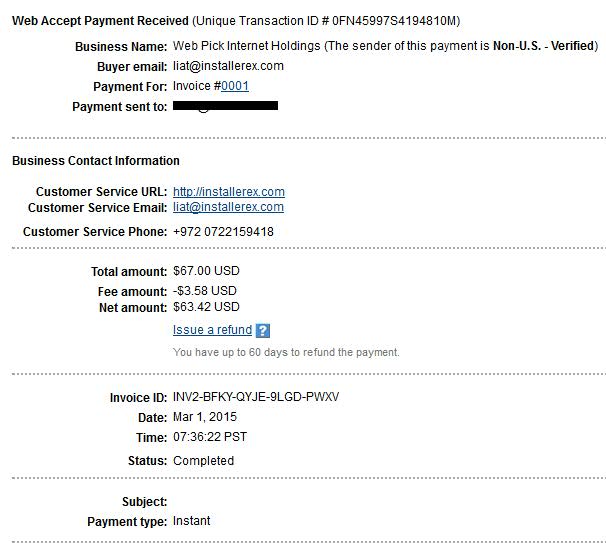Image resolution: width=606 pixels, height=543 pixels.
Task: Click the Mar 1, 2015 date value
Action: [205, 417]
